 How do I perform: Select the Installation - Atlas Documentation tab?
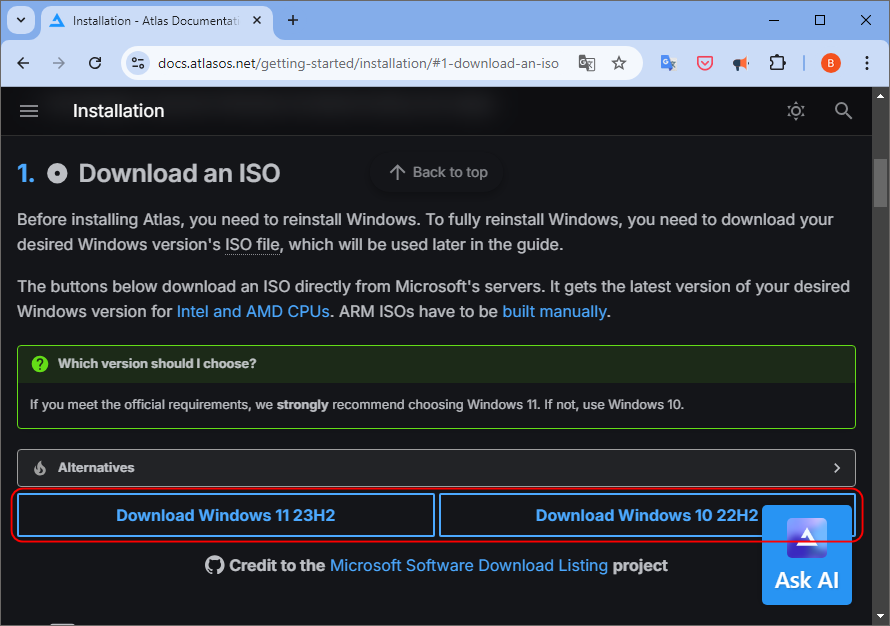pyautogui.click(x=156, y=21)
